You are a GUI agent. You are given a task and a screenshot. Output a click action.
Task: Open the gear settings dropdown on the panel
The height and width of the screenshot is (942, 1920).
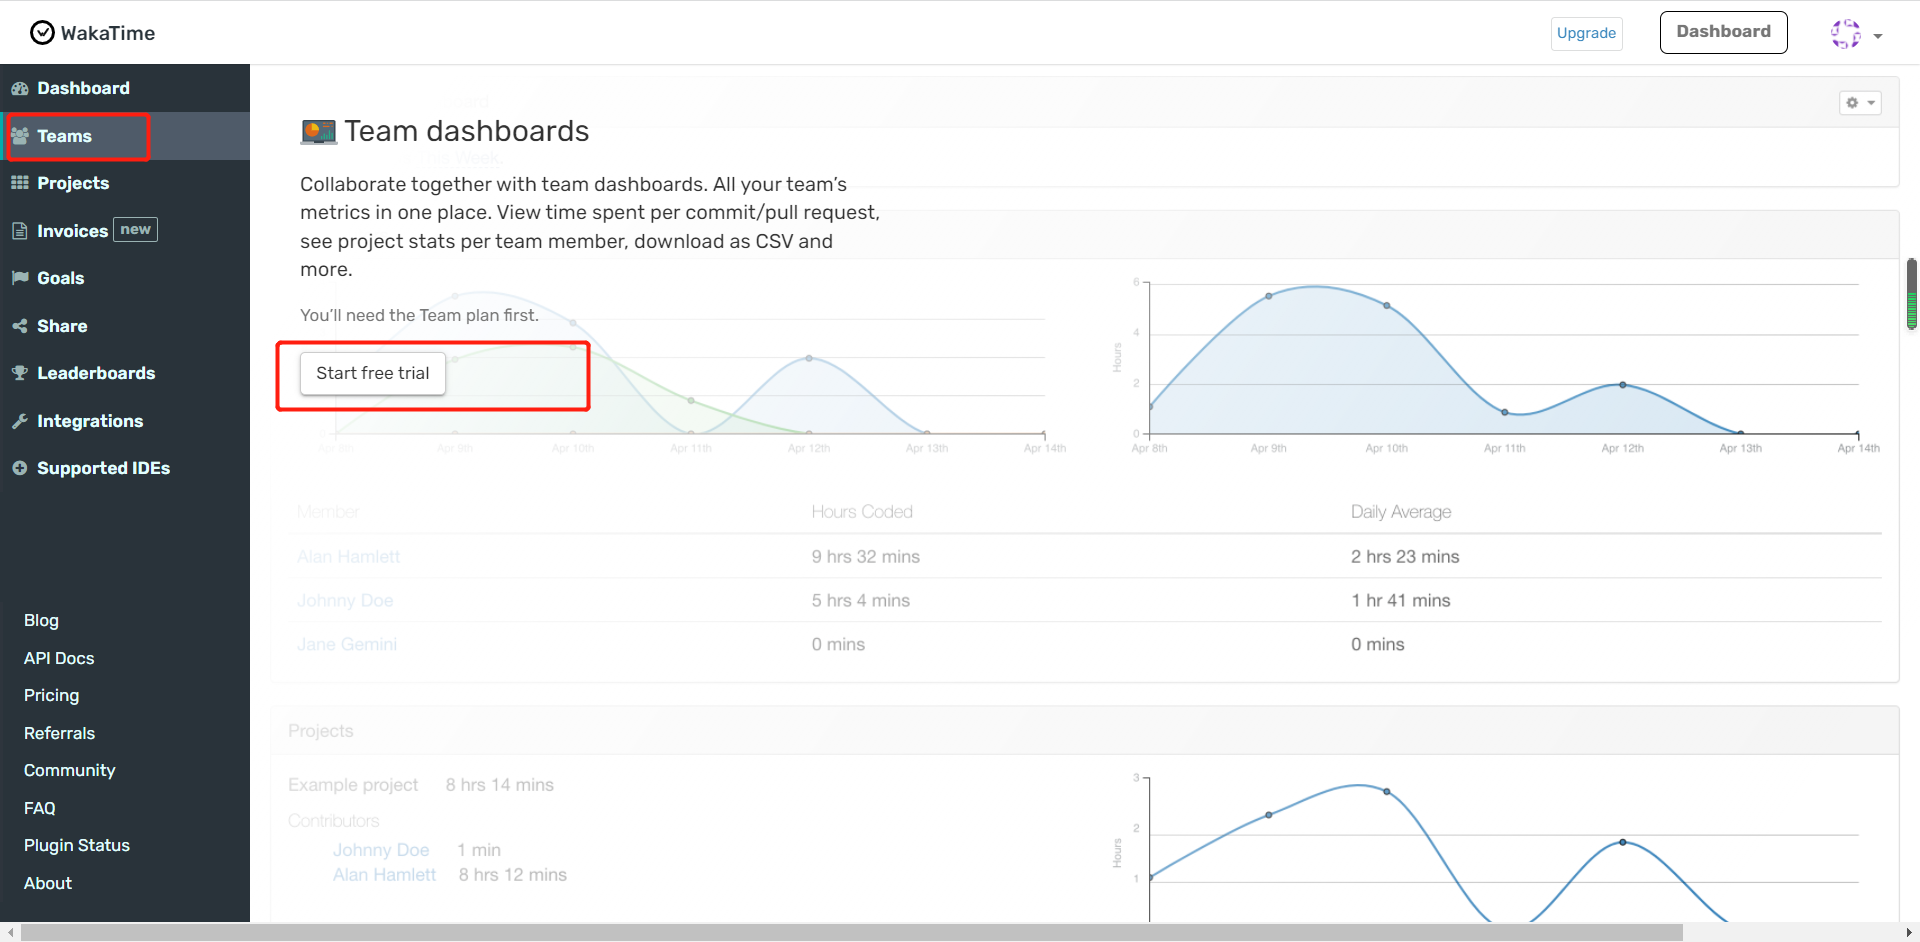[x=1860, y=103]
